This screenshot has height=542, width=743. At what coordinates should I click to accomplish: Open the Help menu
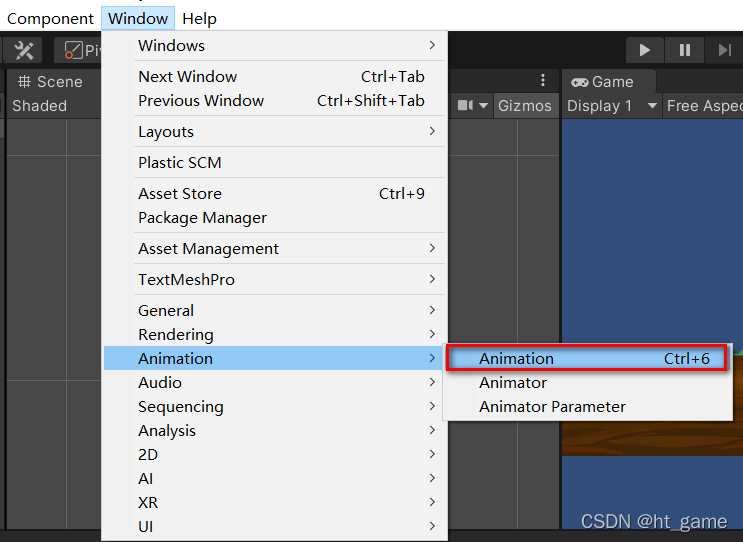click(x=199, y=18)
